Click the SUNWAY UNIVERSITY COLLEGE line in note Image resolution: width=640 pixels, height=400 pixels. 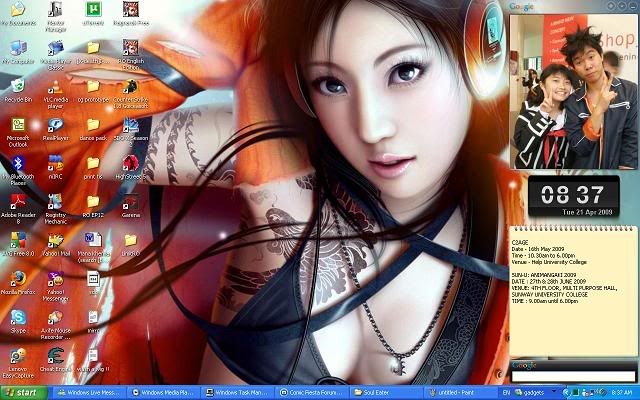pyautogui.click(x=549, y=295)
